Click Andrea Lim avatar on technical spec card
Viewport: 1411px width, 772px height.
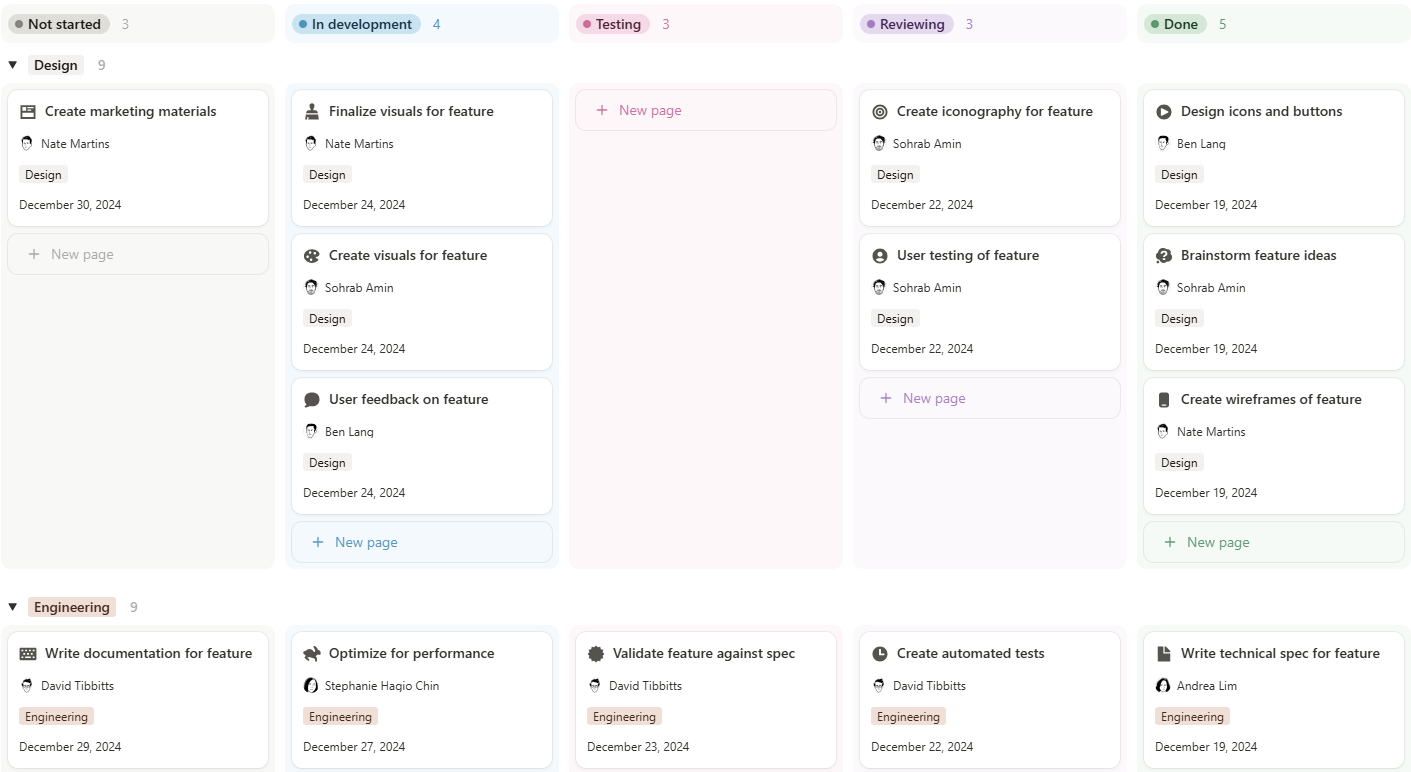click(x=1163, y=686)
